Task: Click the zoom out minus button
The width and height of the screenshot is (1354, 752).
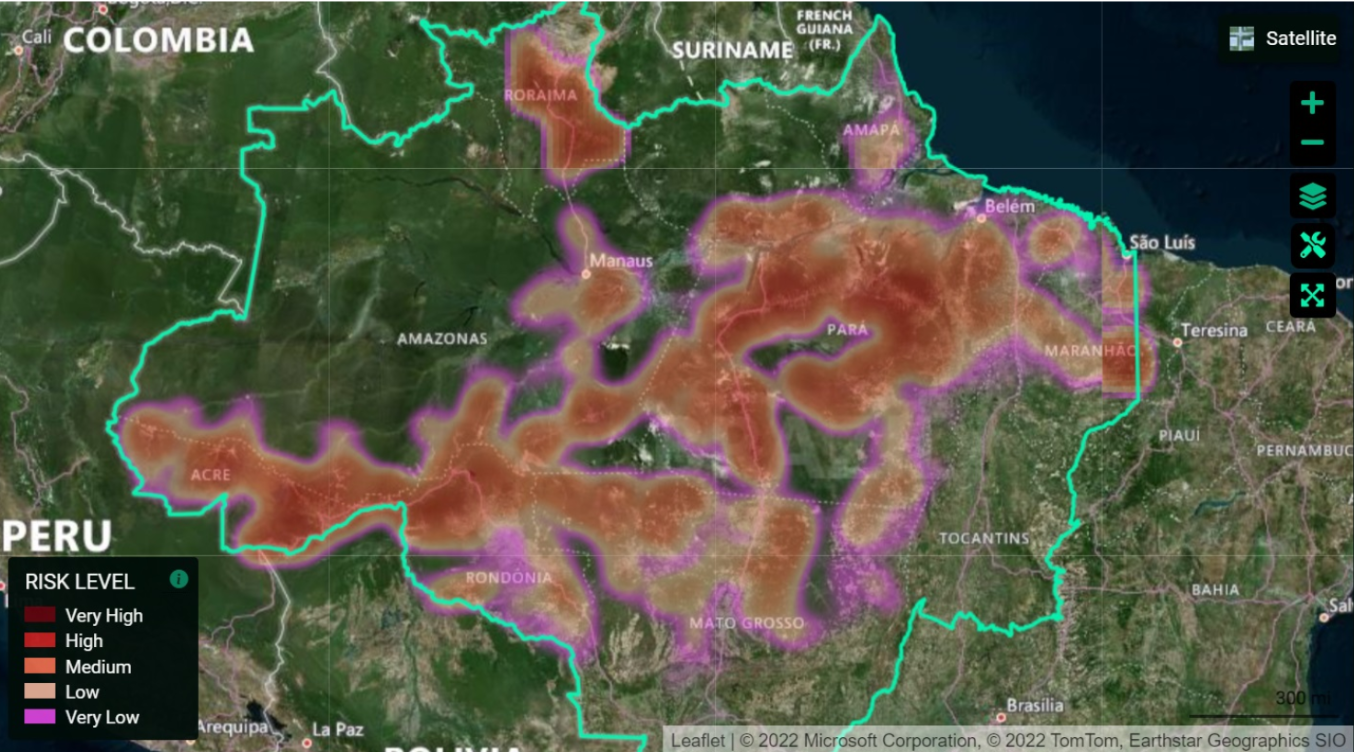Action: pos(1312,143)
